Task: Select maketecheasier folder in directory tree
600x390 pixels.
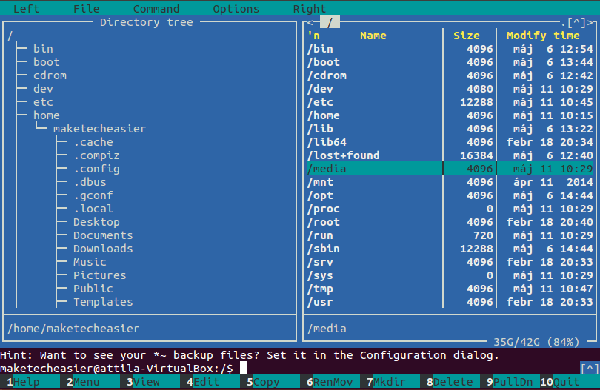Action: 99,129
